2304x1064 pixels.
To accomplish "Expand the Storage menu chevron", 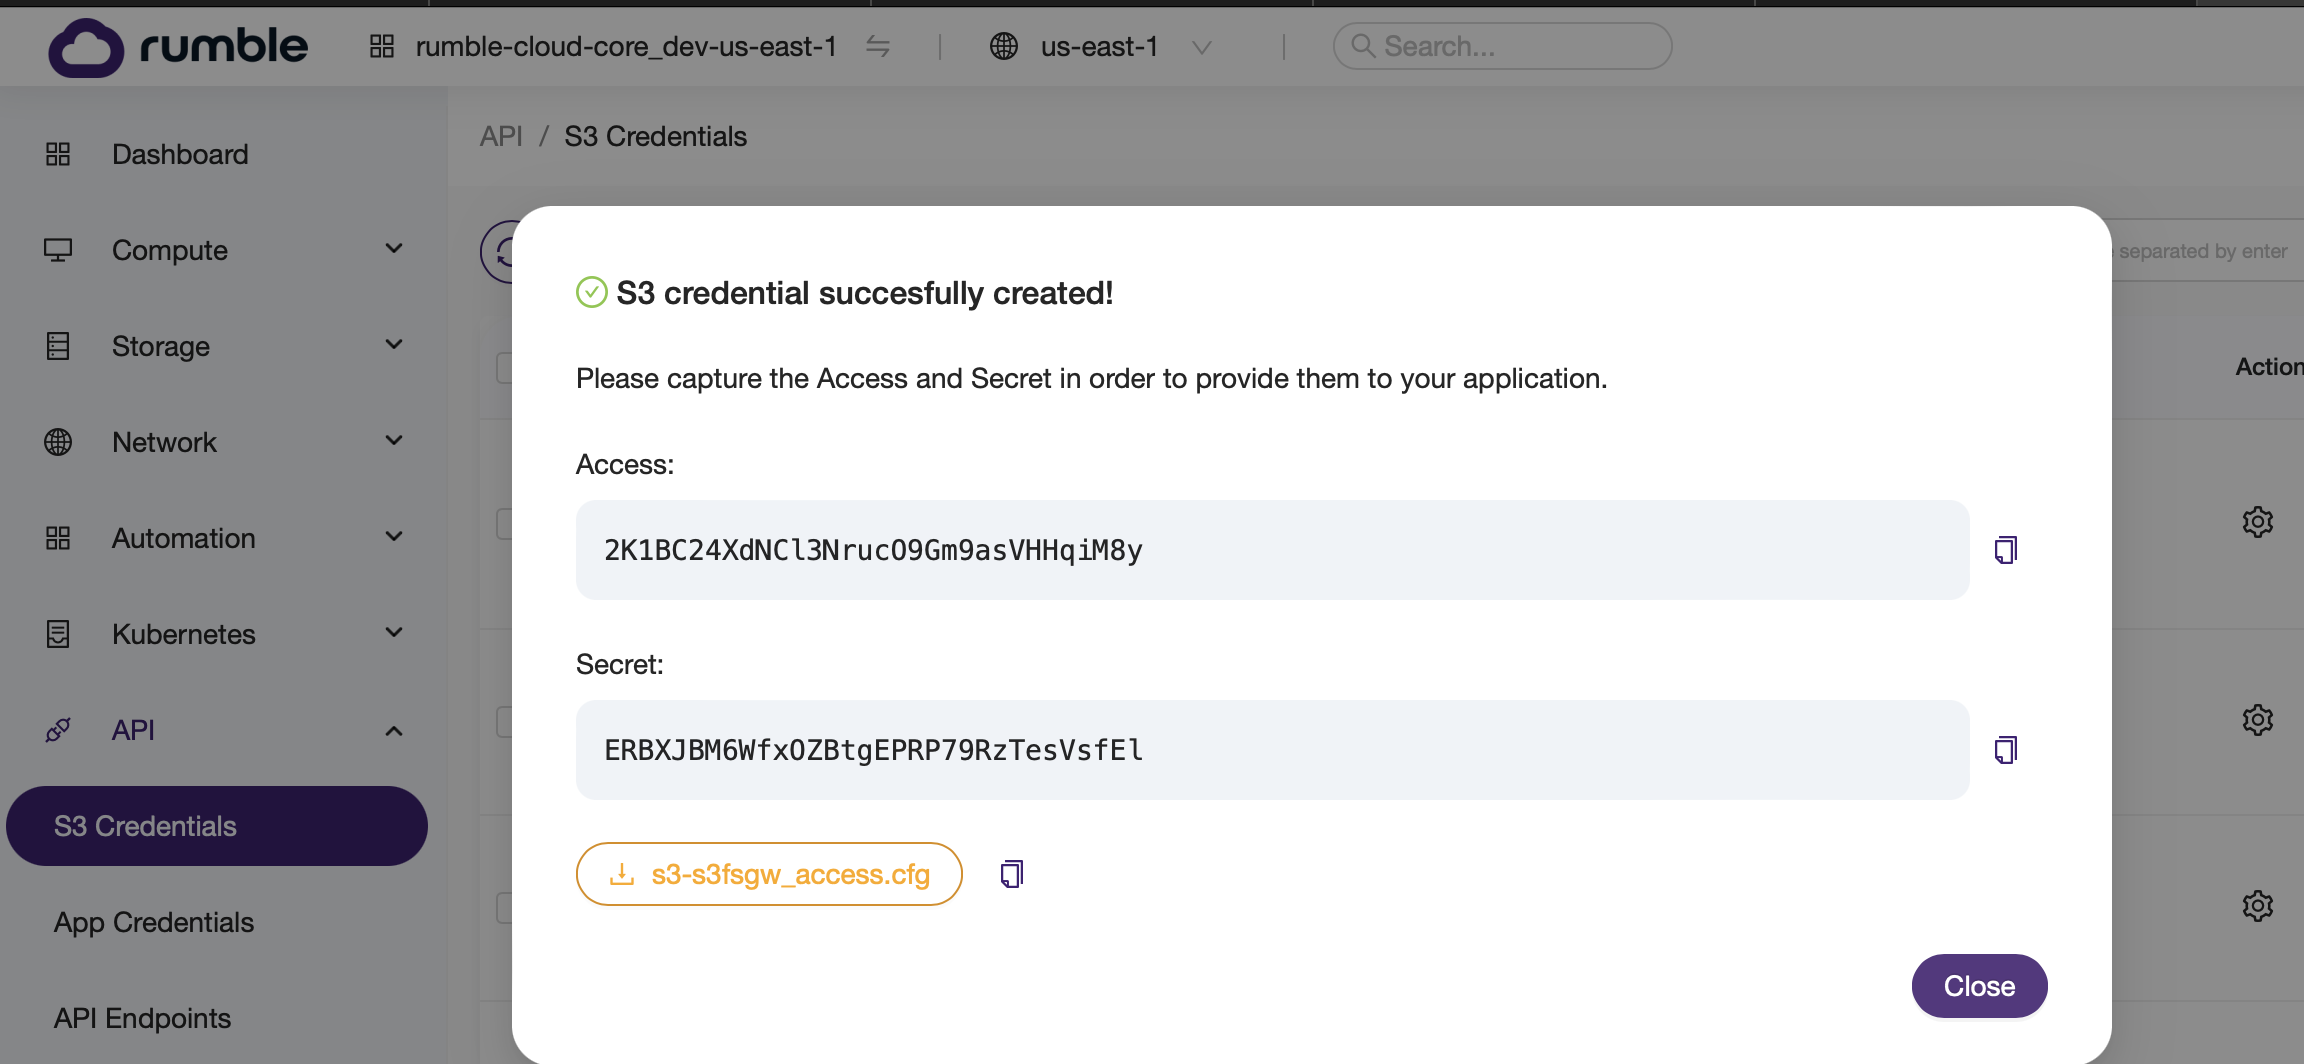I will pyautogui.click(x=394, y=345).
